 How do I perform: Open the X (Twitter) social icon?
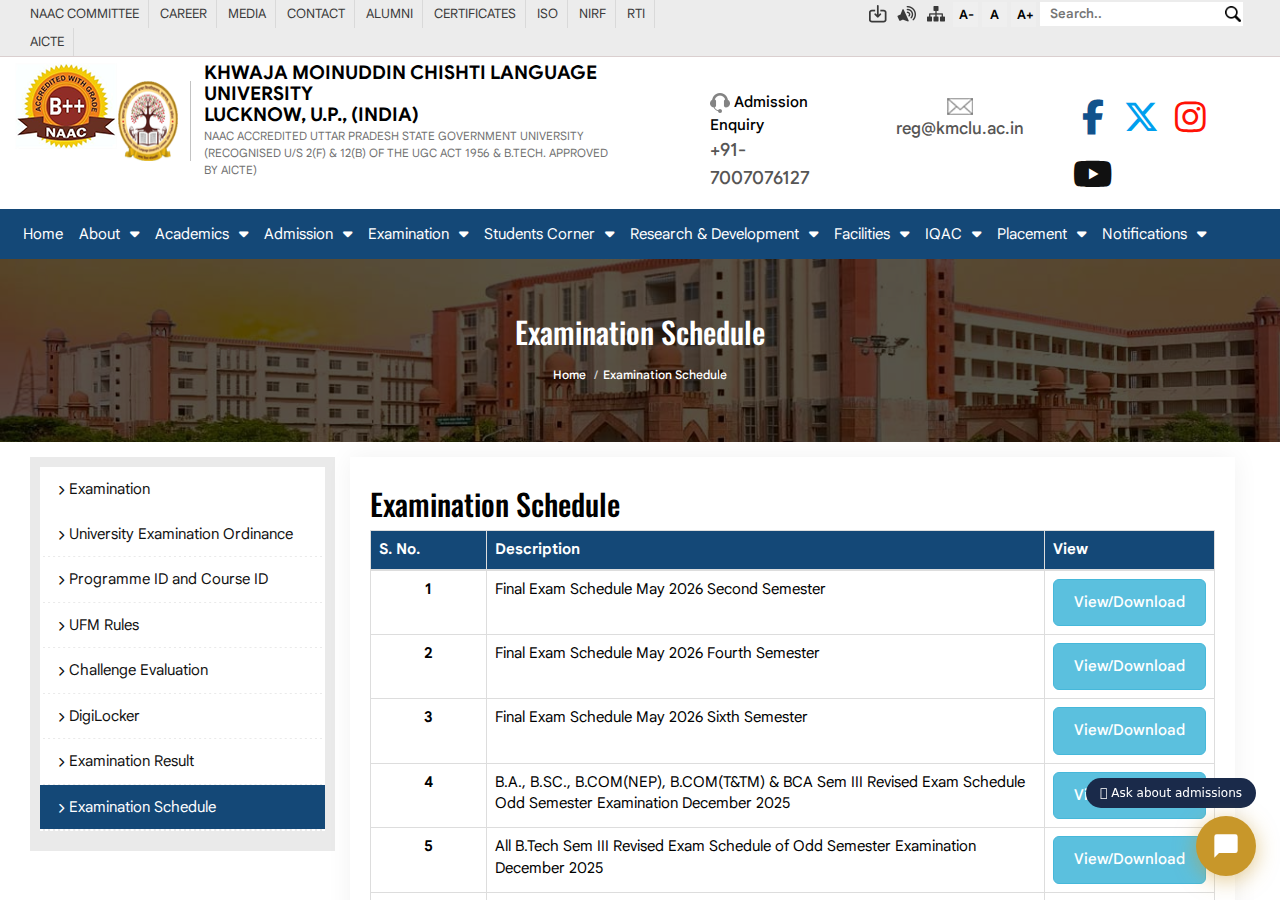click(1141, 117)
